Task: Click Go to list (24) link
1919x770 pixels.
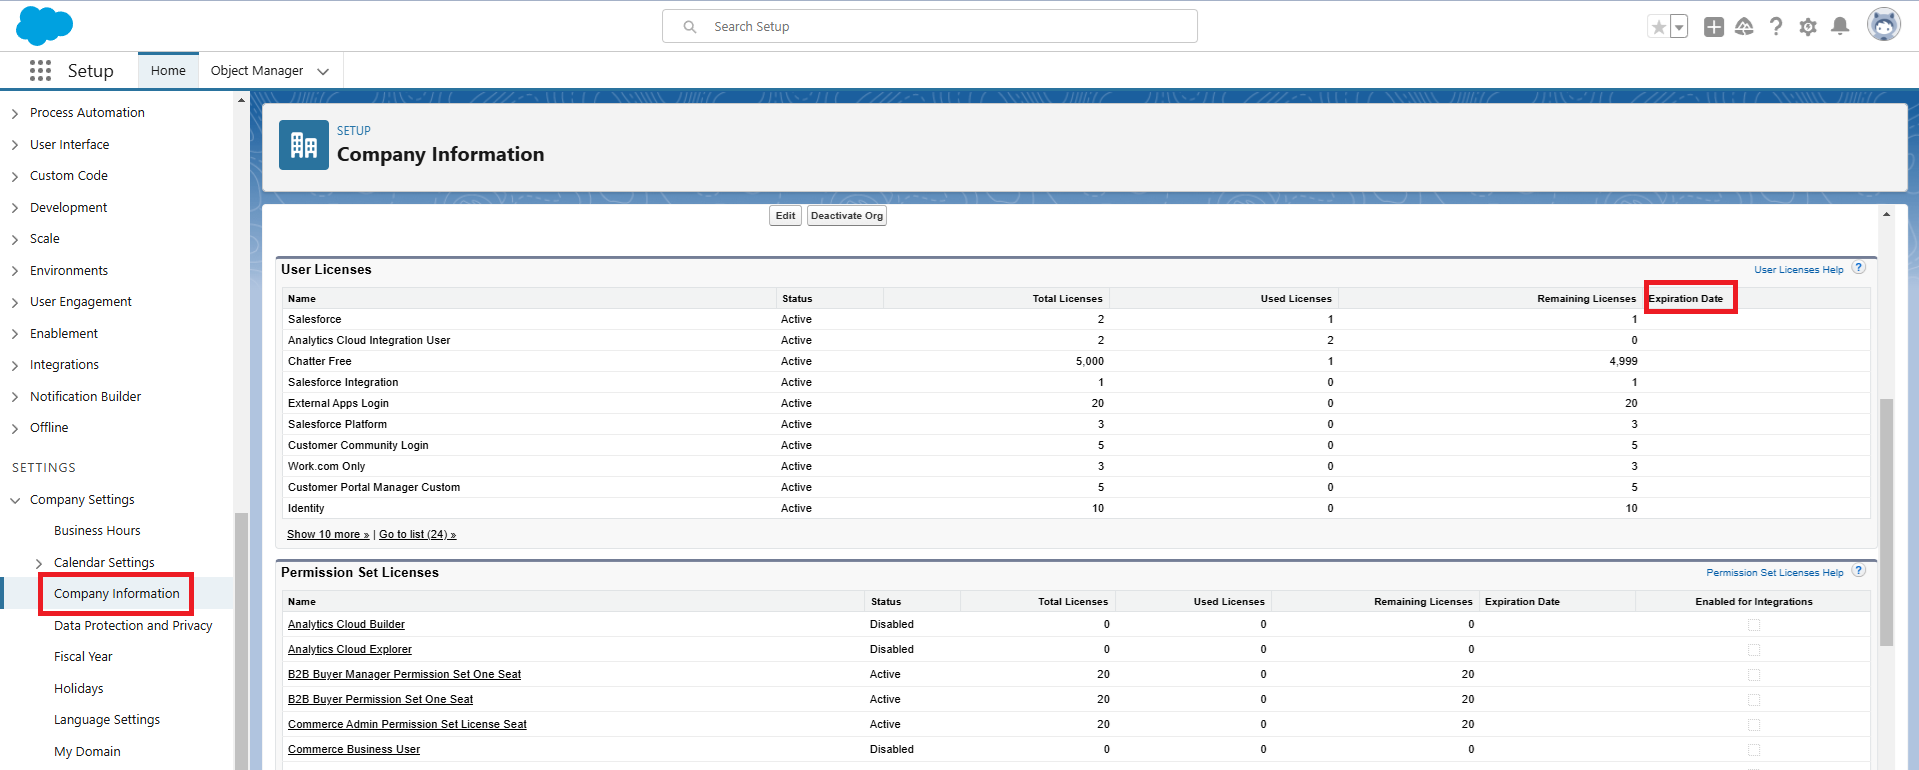Action: 417,534
